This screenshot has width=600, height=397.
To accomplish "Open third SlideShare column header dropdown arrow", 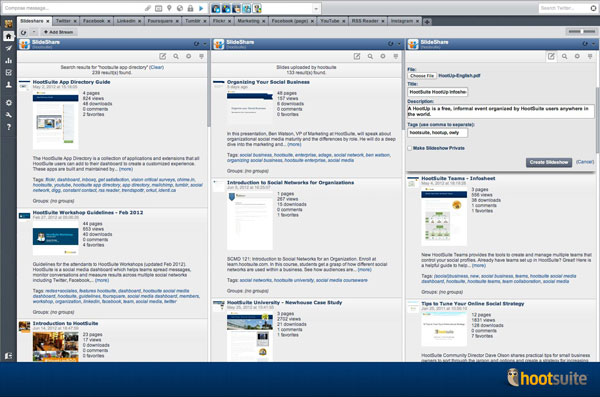I will 593,44.
